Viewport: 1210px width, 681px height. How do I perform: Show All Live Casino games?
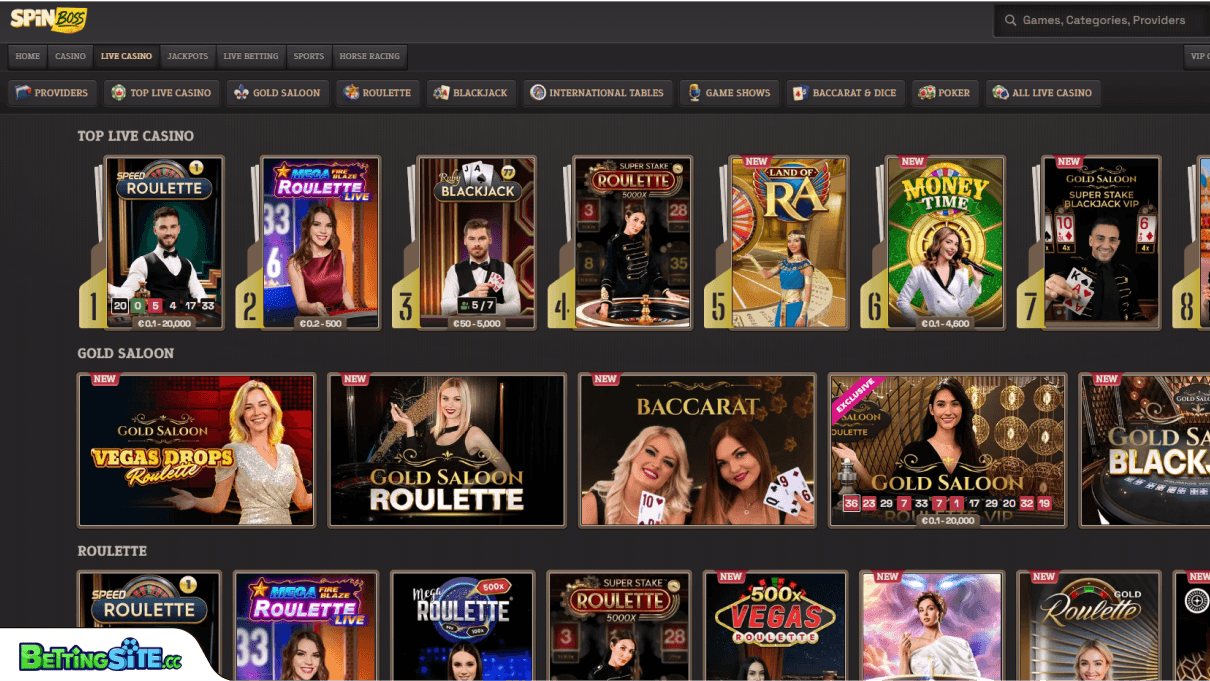click(x=1043, y=93)
